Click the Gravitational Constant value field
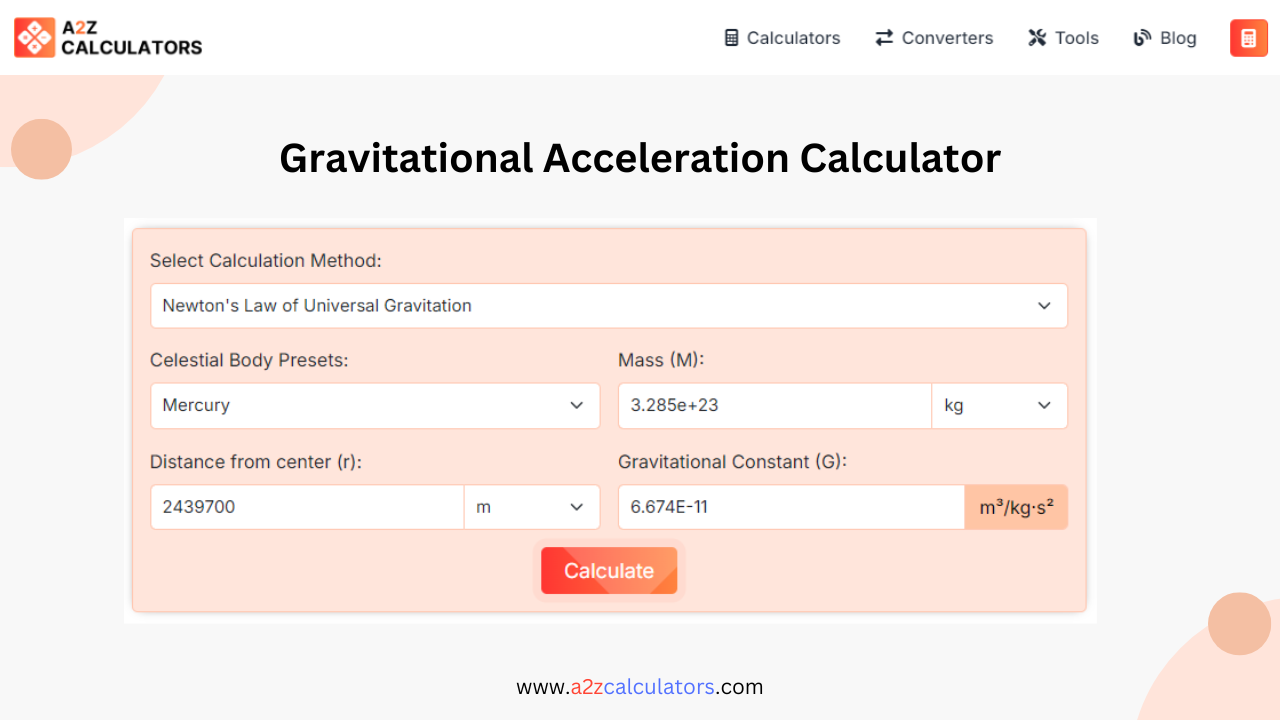This screenshot has width=1280, height=720. (790, 507)
